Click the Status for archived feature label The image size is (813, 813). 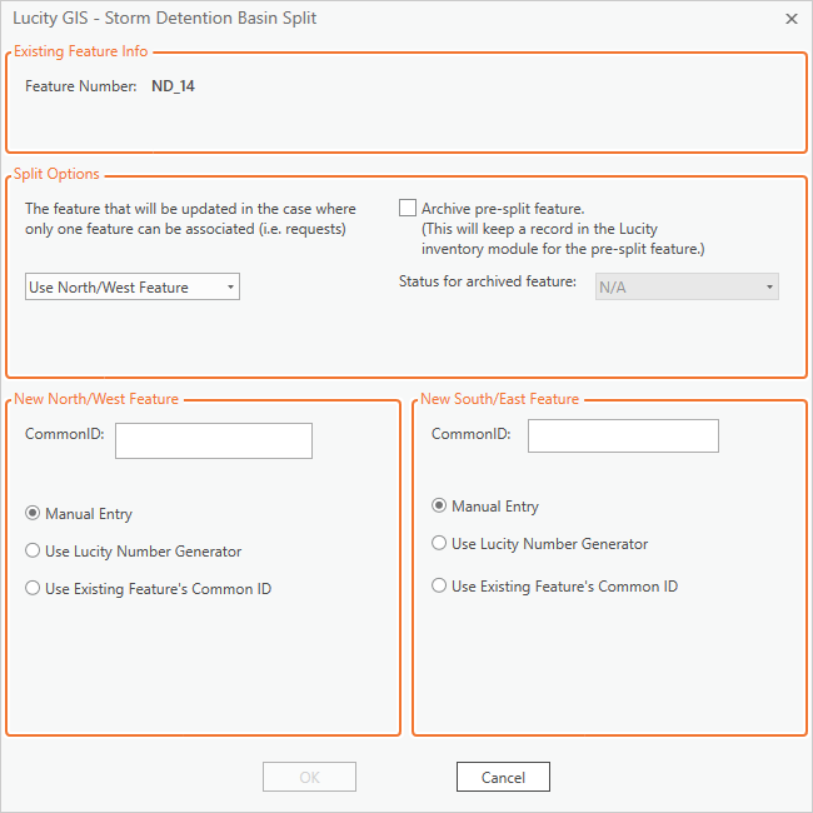tap(487, 282)
